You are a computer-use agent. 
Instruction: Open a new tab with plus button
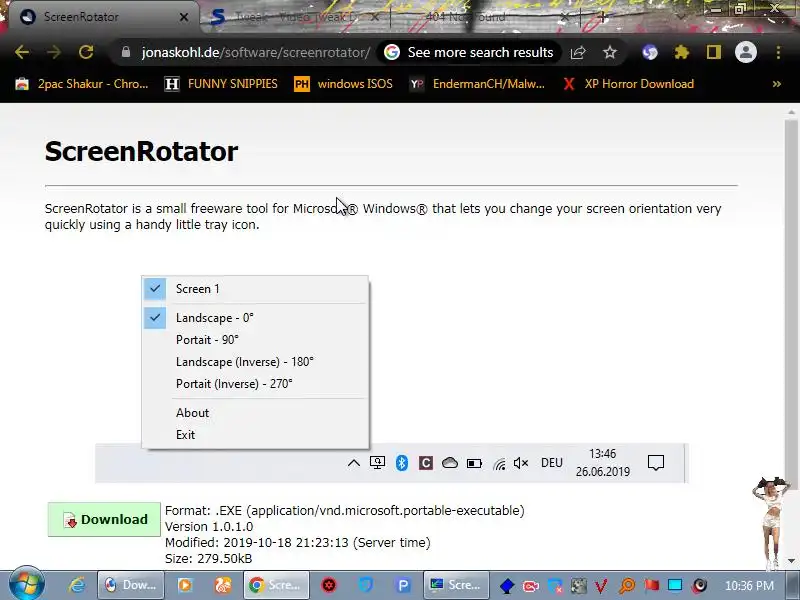pyautogui.click(x=602, y=17)
